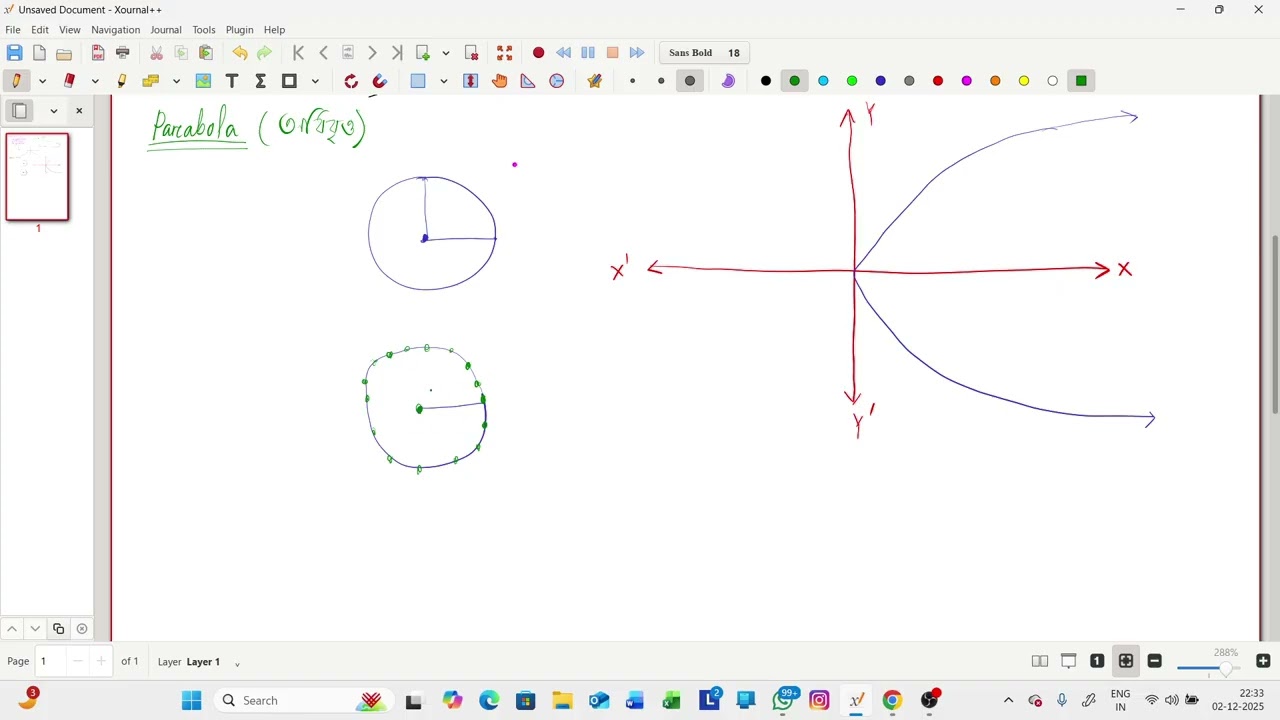The image size is (1280, 720).
Task: Expand the Pen tool options dropdown
Action: click(42, 81)
